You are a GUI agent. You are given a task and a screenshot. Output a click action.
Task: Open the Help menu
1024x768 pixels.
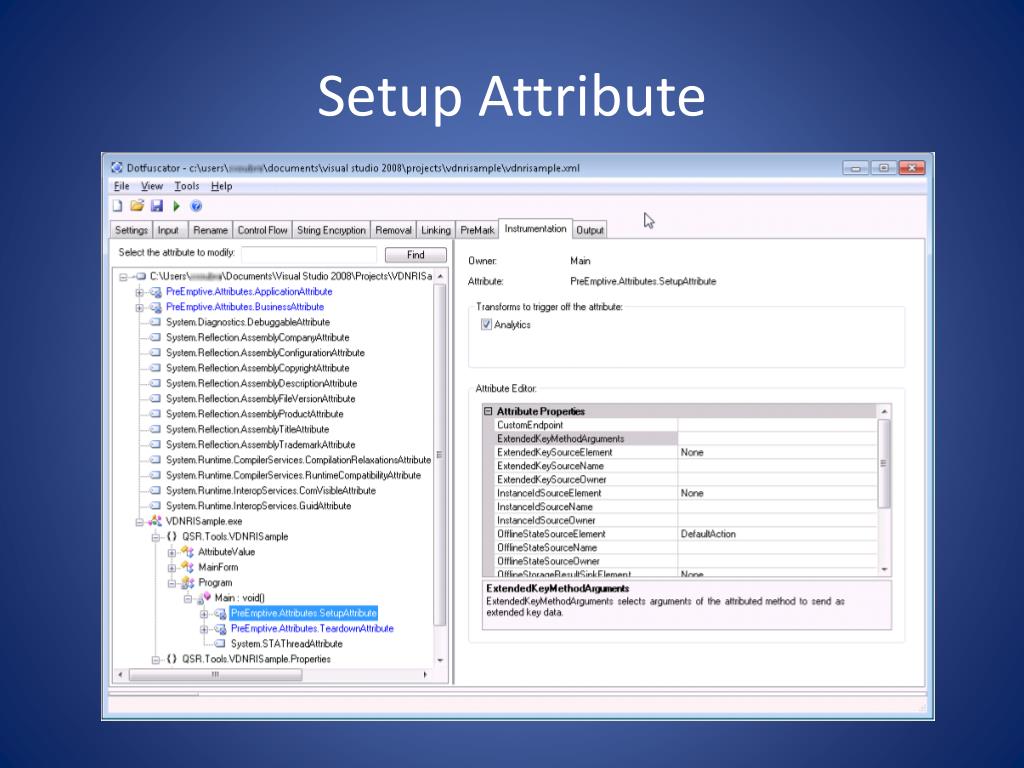click(221, 186)
